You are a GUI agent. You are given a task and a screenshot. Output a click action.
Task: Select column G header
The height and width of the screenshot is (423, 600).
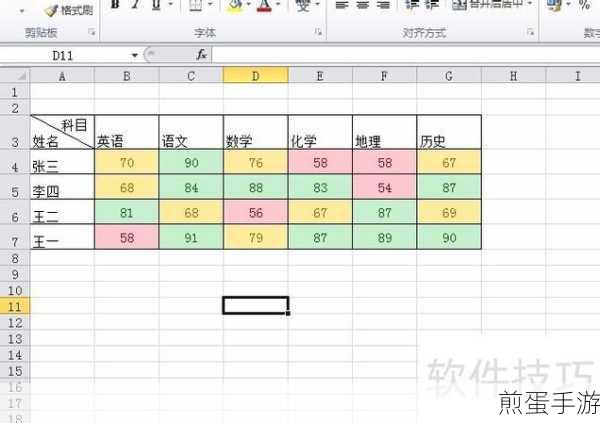point(449,76)
